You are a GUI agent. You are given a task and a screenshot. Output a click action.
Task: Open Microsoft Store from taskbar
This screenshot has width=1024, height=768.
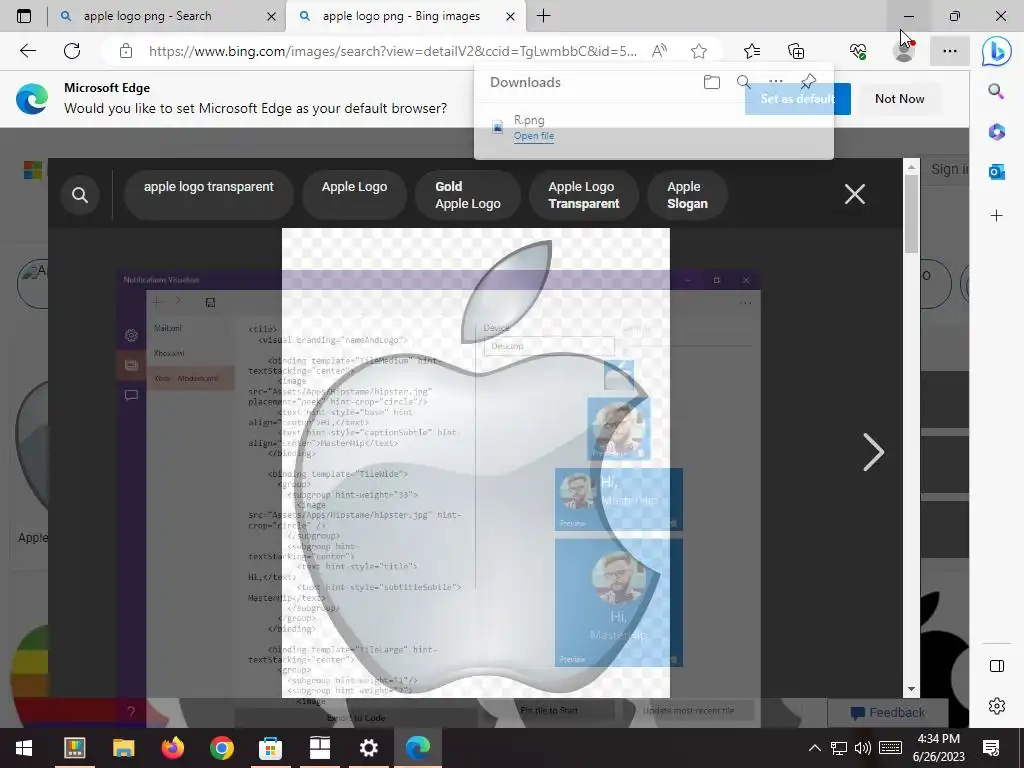coord(270,748)
